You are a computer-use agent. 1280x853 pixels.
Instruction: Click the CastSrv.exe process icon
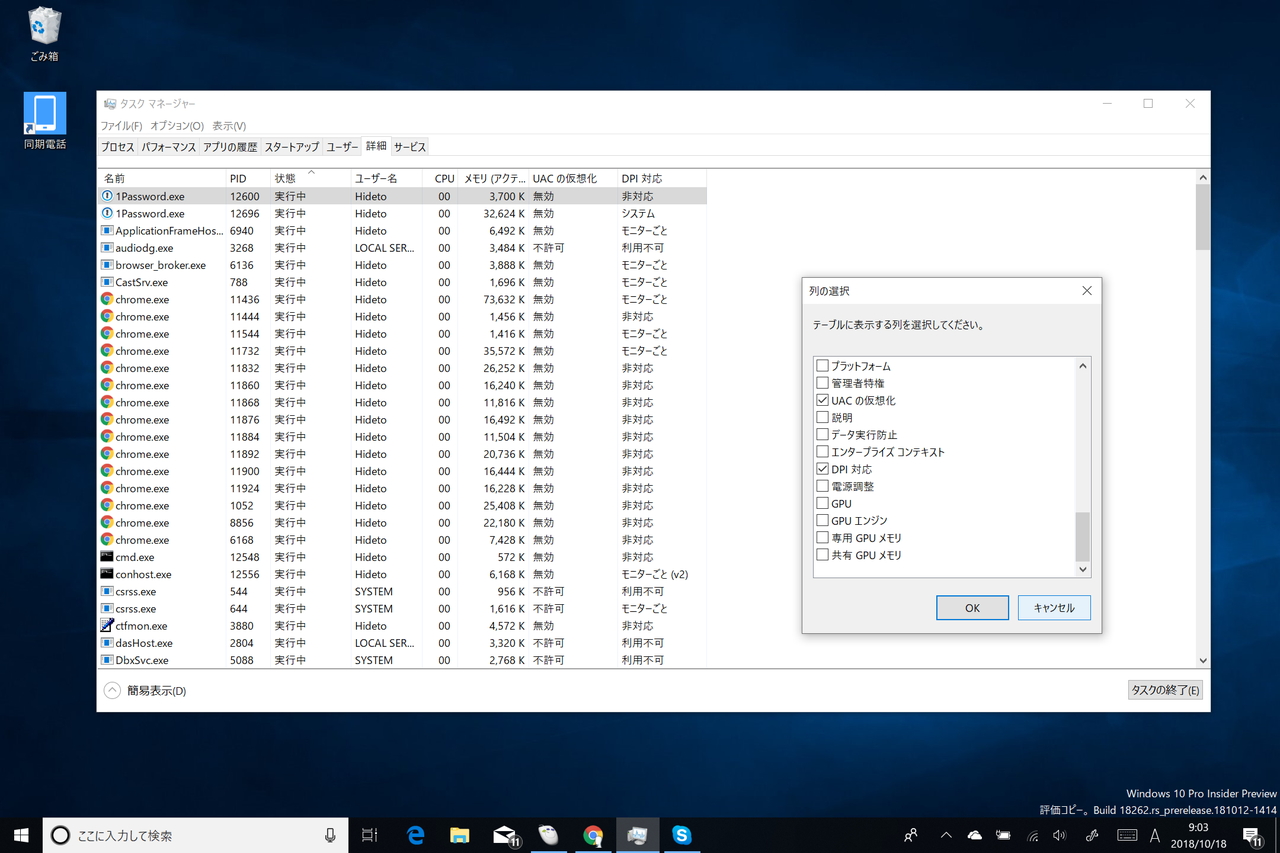107,282
